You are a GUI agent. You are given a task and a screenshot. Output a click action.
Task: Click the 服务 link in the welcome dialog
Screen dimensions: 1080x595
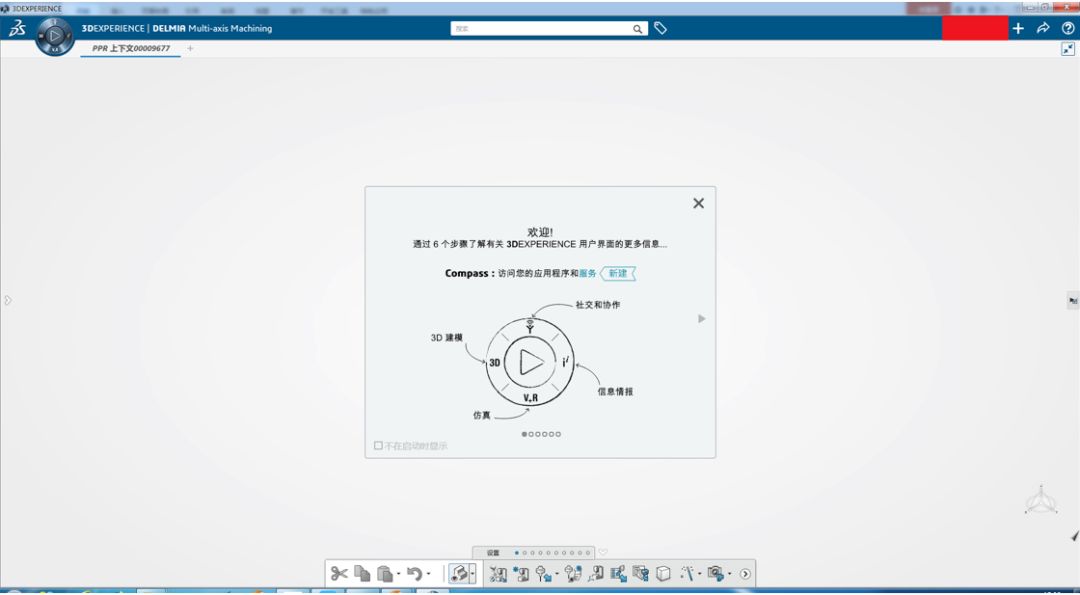pos(588,273)
